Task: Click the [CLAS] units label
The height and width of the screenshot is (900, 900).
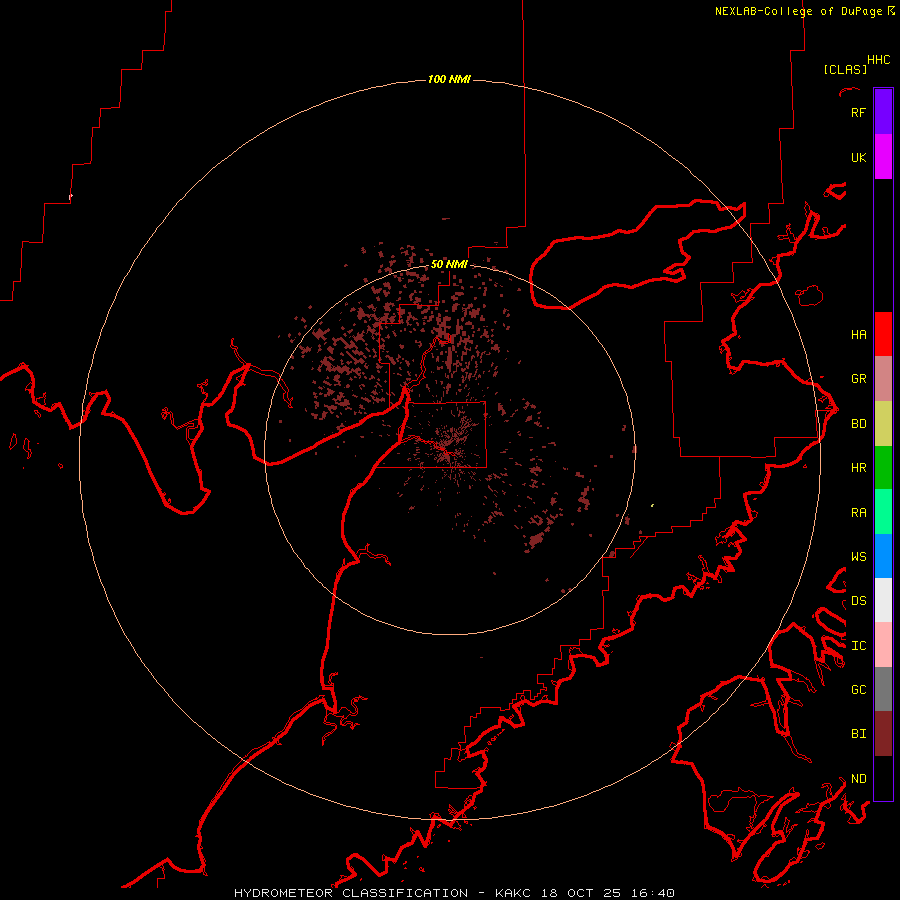Action: click(845, 69)
